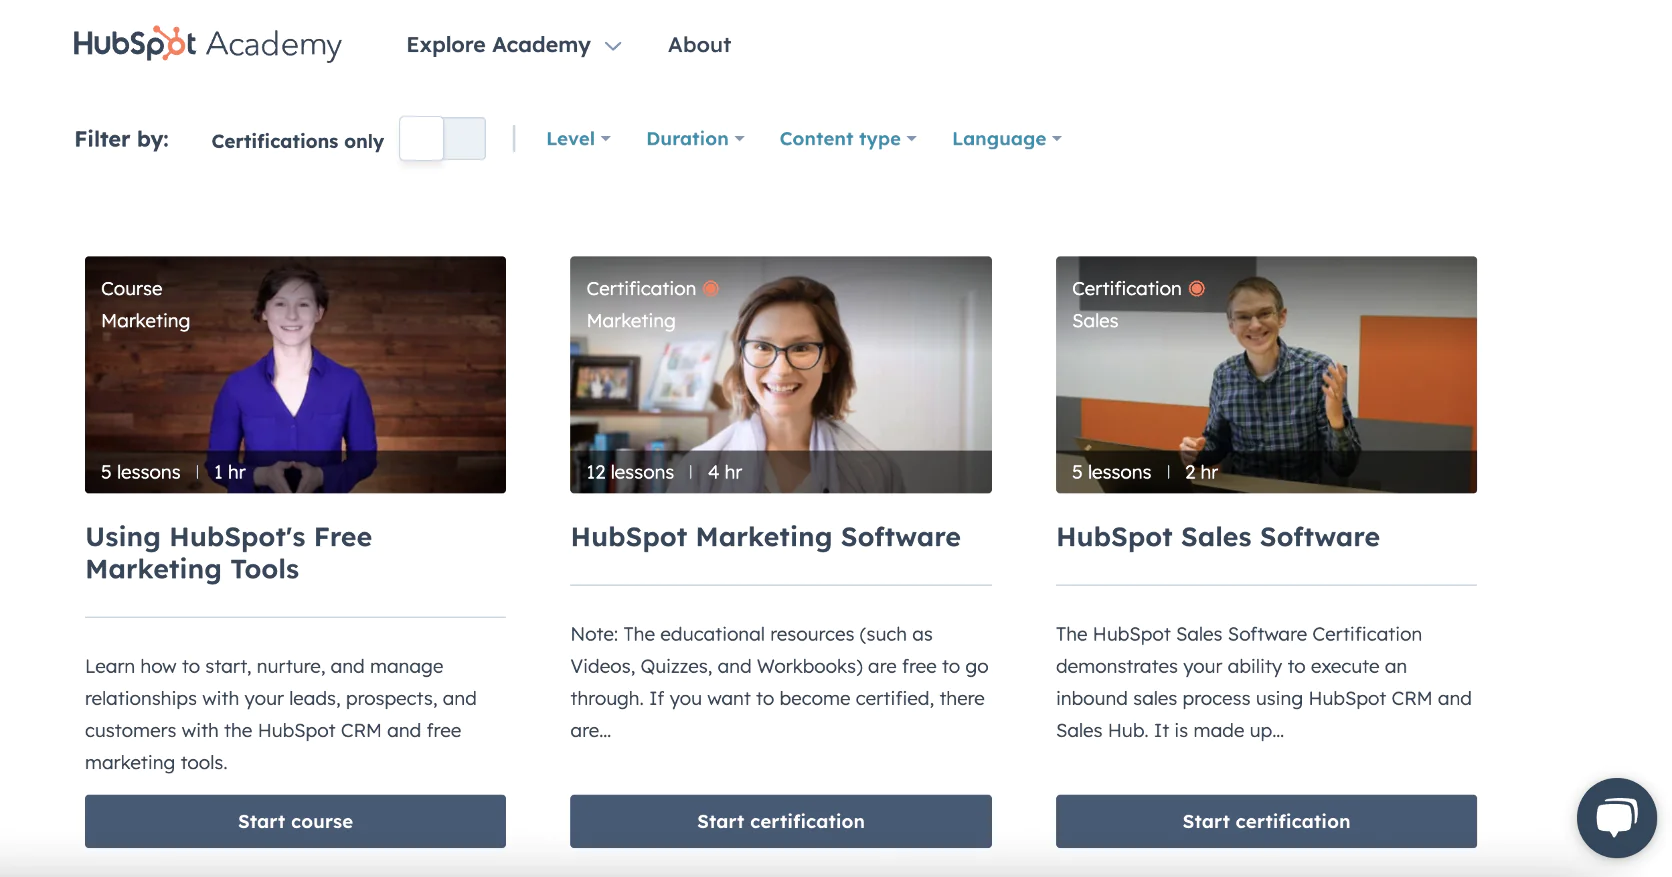1672x877 pixels.
Task: Open the Language filter dropdown
Action: (1006, 139)
